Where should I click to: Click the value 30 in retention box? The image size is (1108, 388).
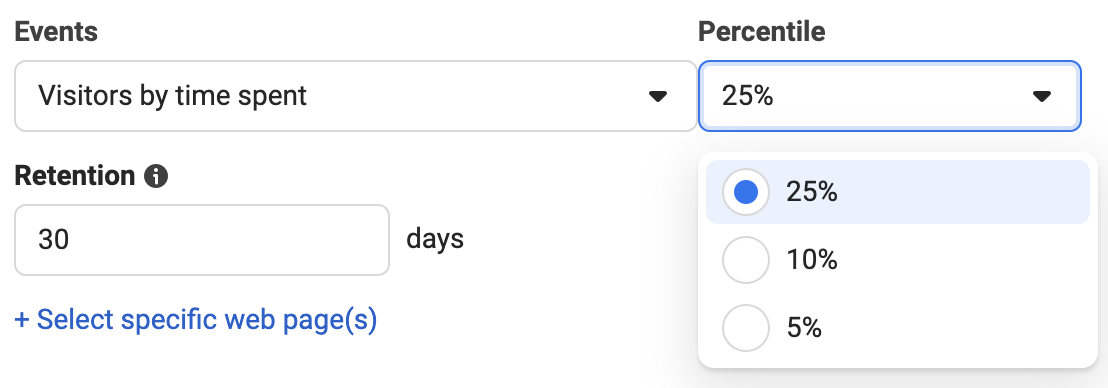tap(54, 240)
